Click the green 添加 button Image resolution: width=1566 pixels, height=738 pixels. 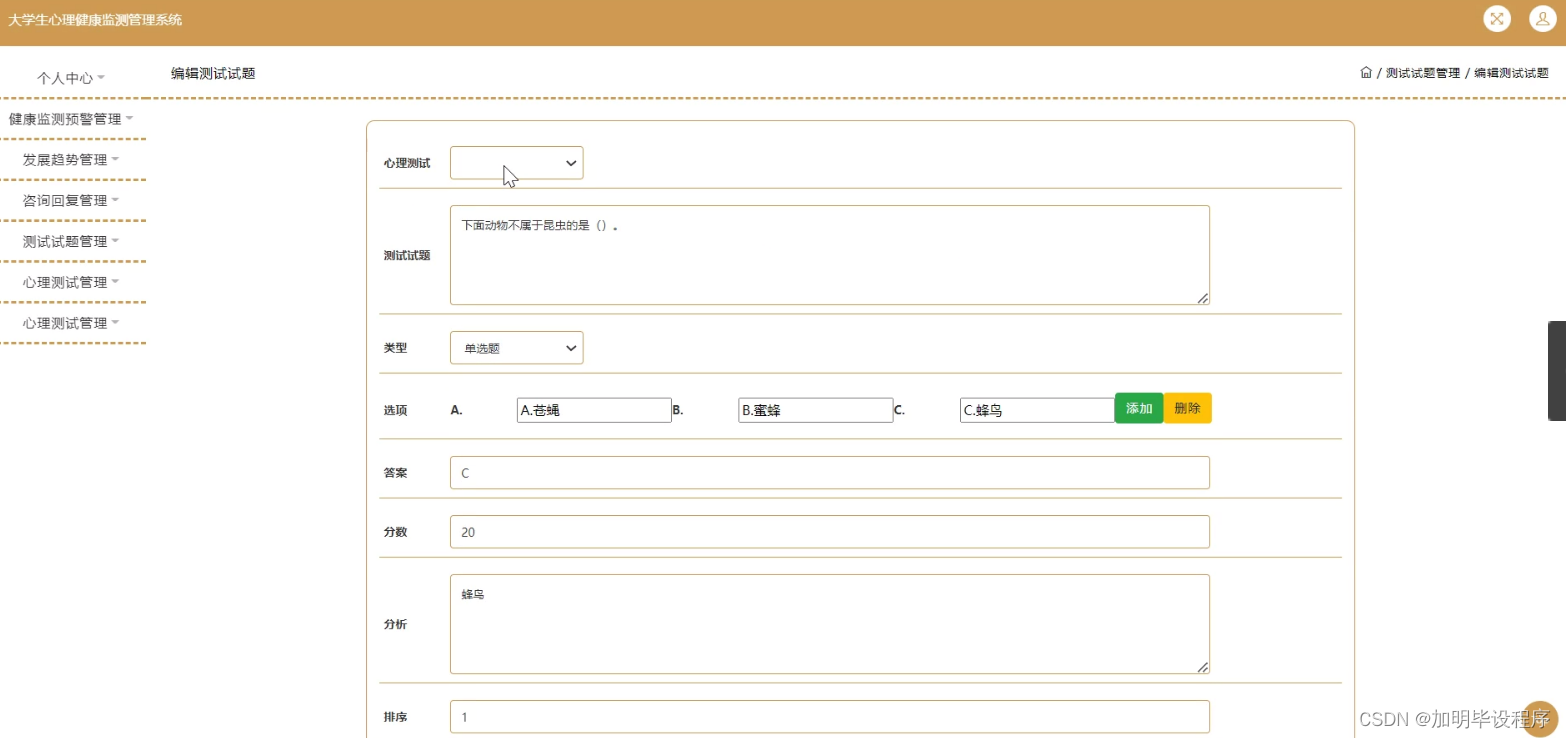coord(1138,408)
